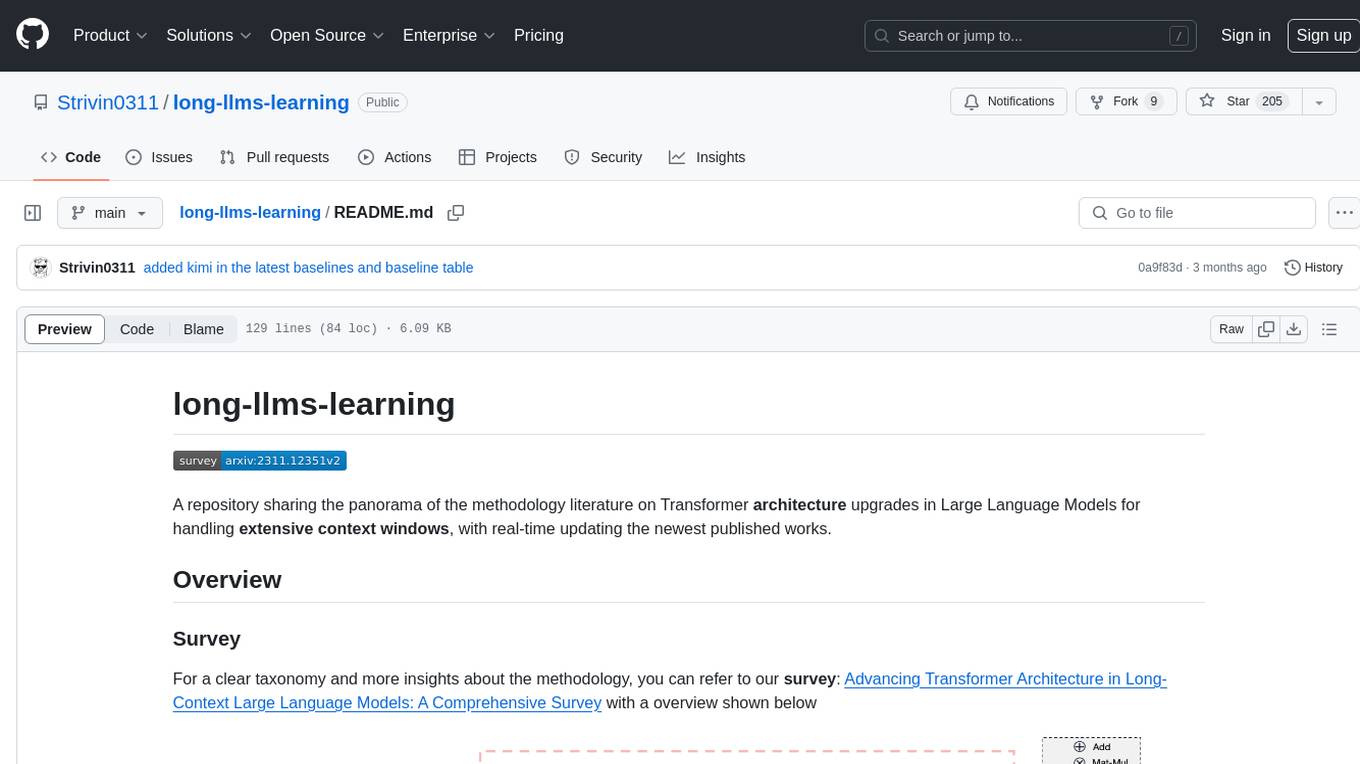Expand the Product menu
Viewport: 1360px width, 764px height.
[110, 35]
